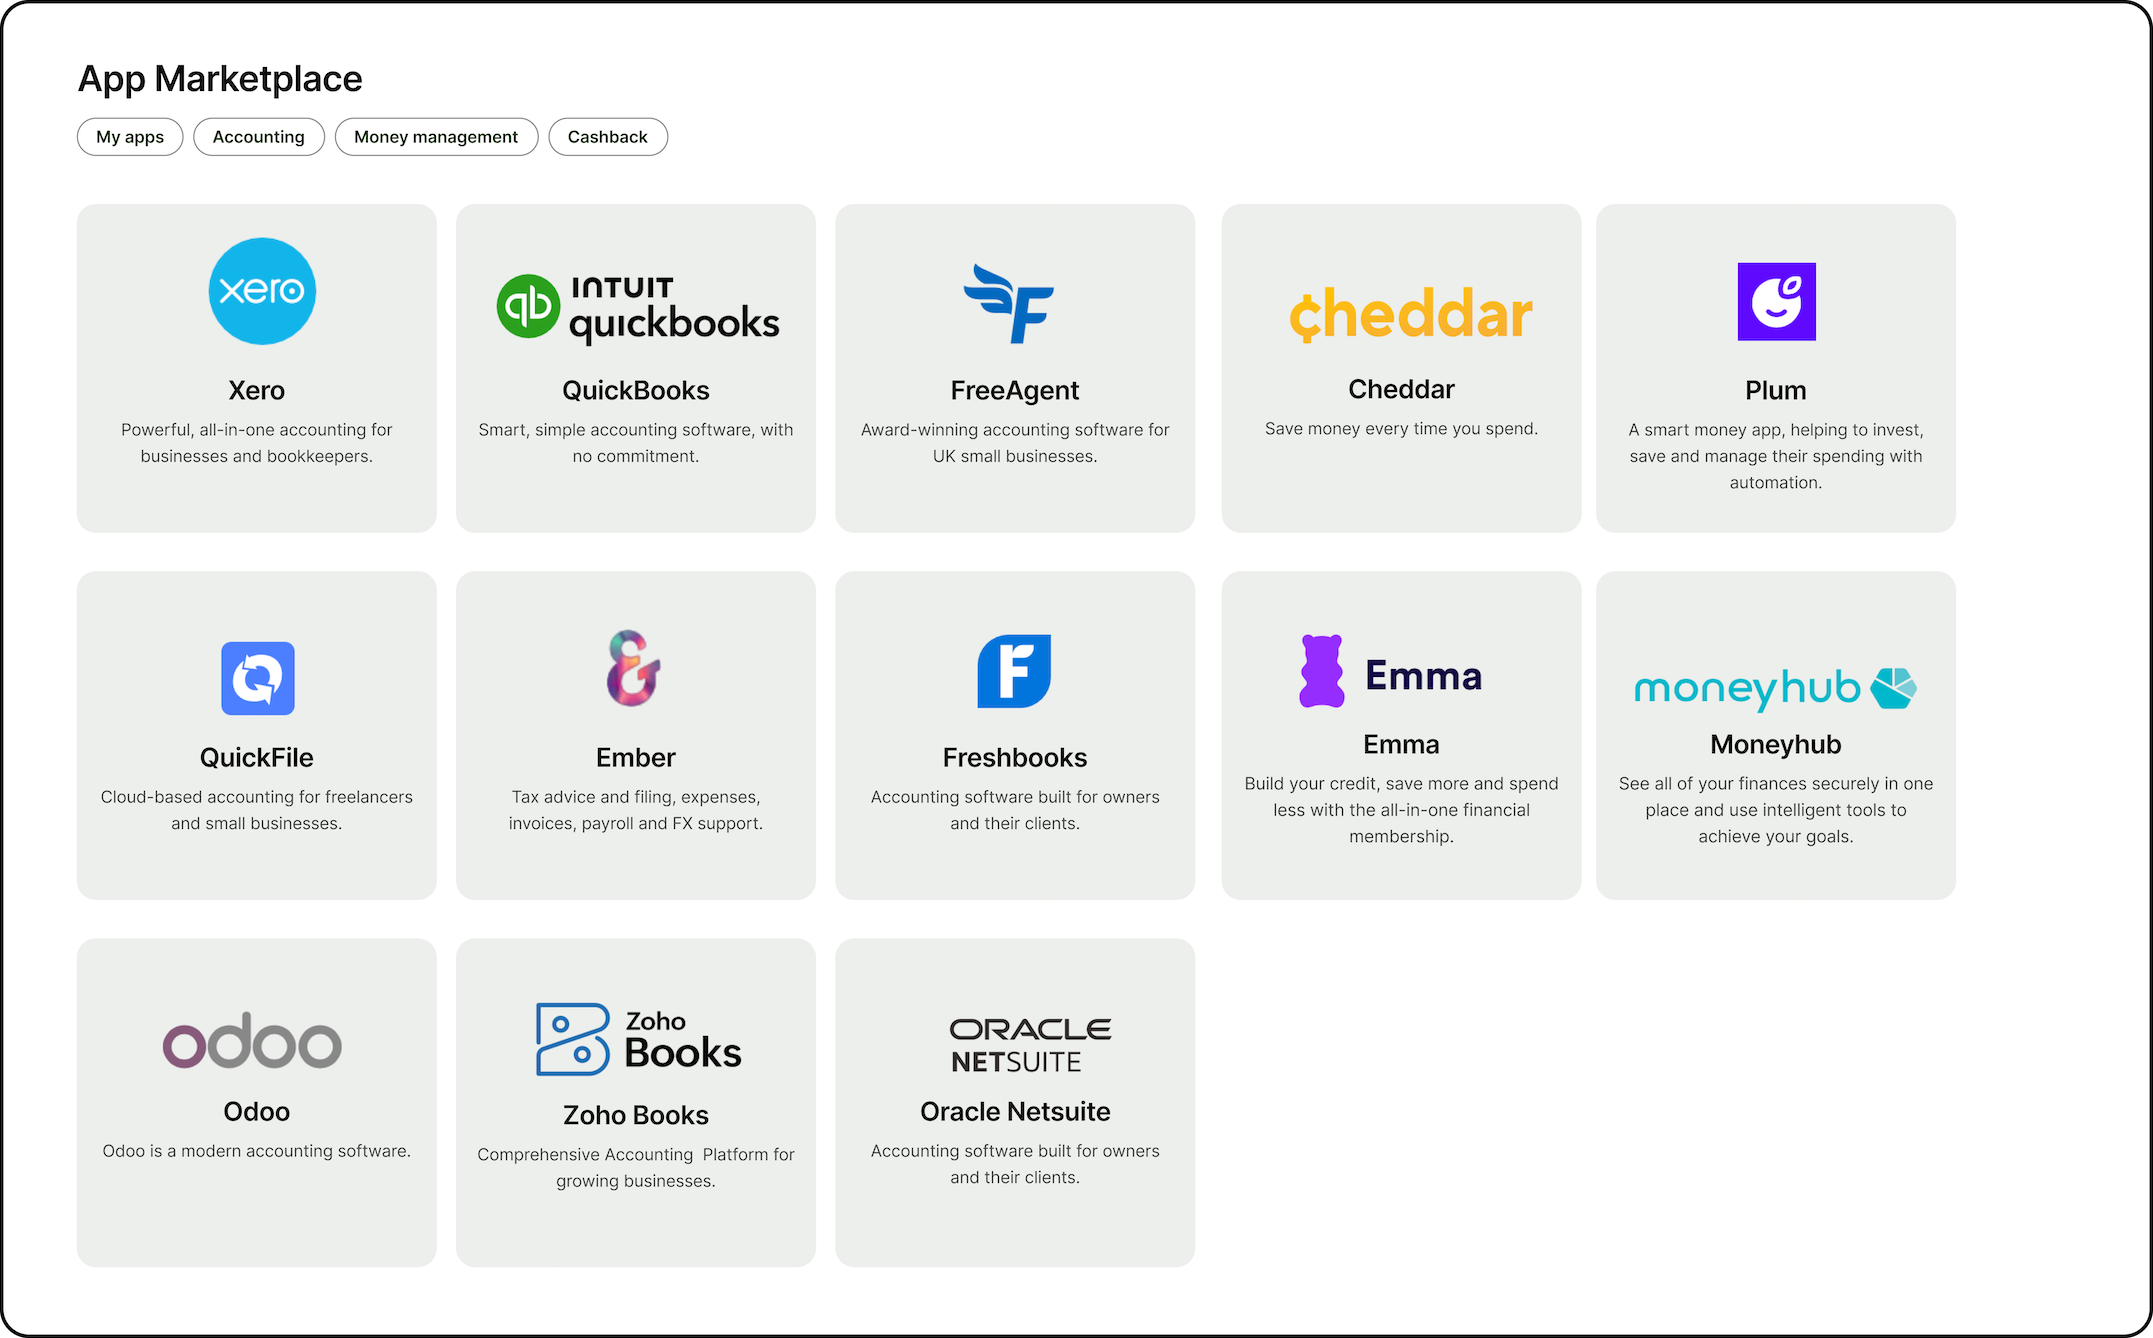
Task: Select the Odoo logo
Action: click(x=252, y=1042)
